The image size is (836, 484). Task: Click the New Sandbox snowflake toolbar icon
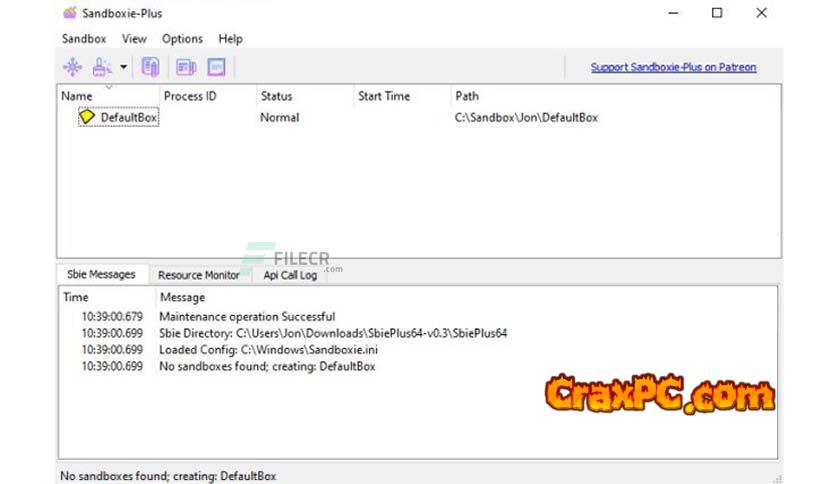pyautogui.click(x=73, y=67)
